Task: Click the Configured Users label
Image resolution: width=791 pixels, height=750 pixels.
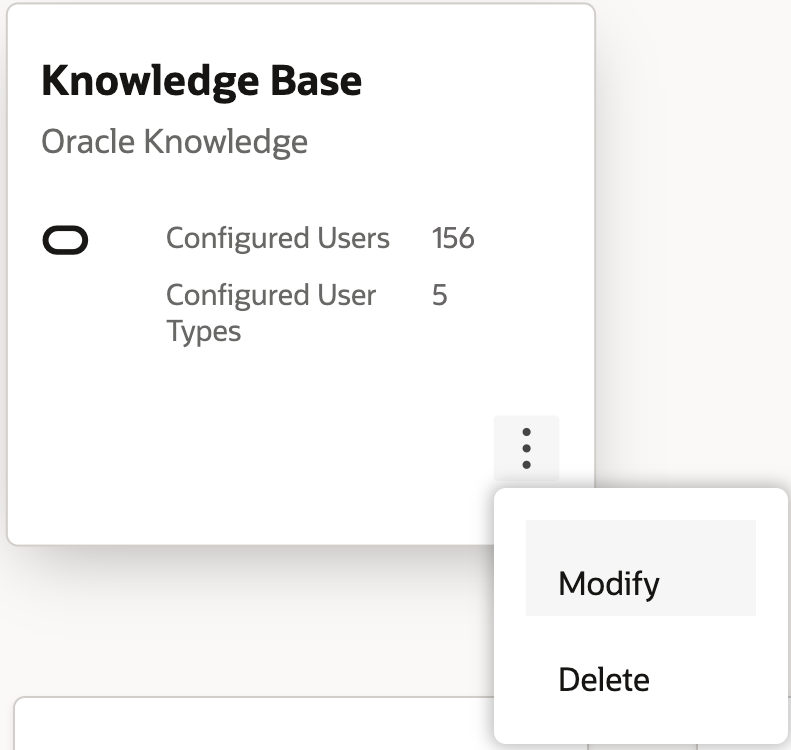Action: point(277,238)
